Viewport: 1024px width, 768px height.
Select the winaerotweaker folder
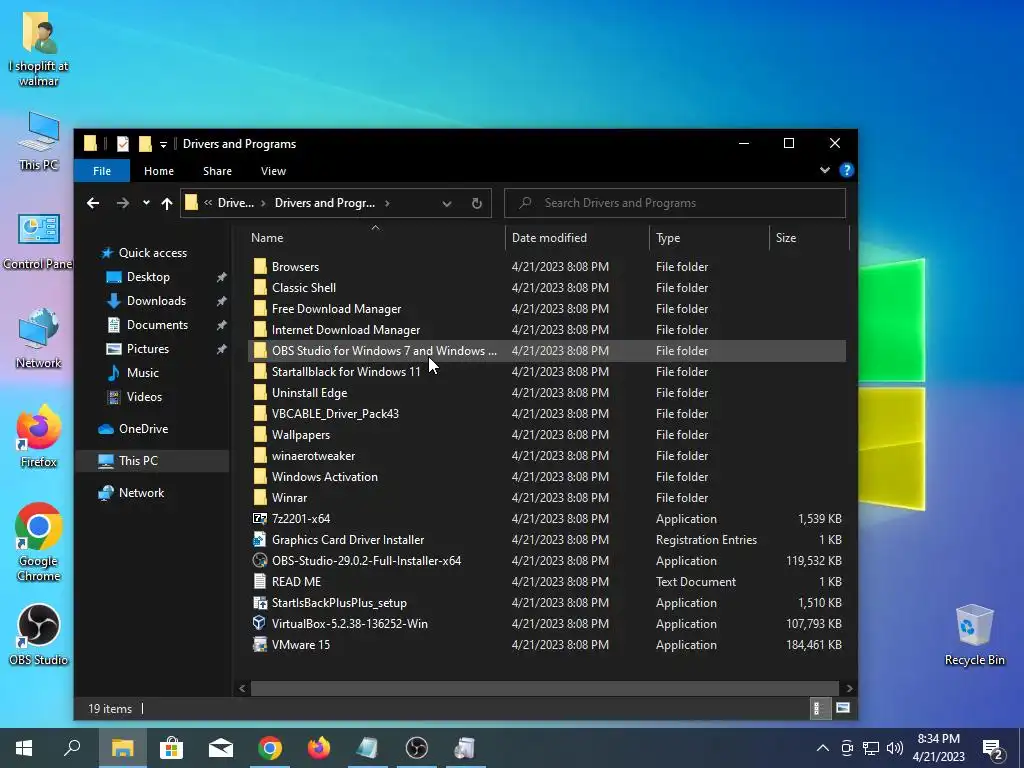pos(313,455)
